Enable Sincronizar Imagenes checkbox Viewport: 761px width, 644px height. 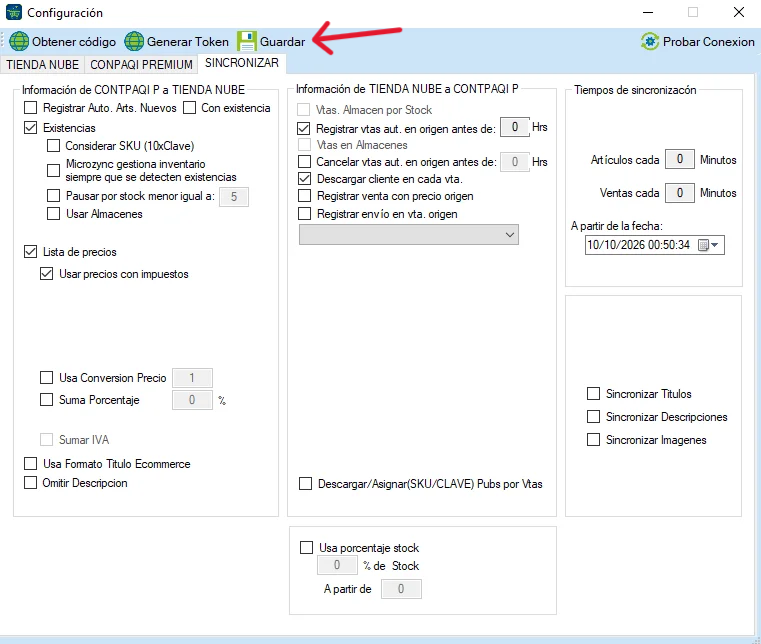(x=594, y=440)
